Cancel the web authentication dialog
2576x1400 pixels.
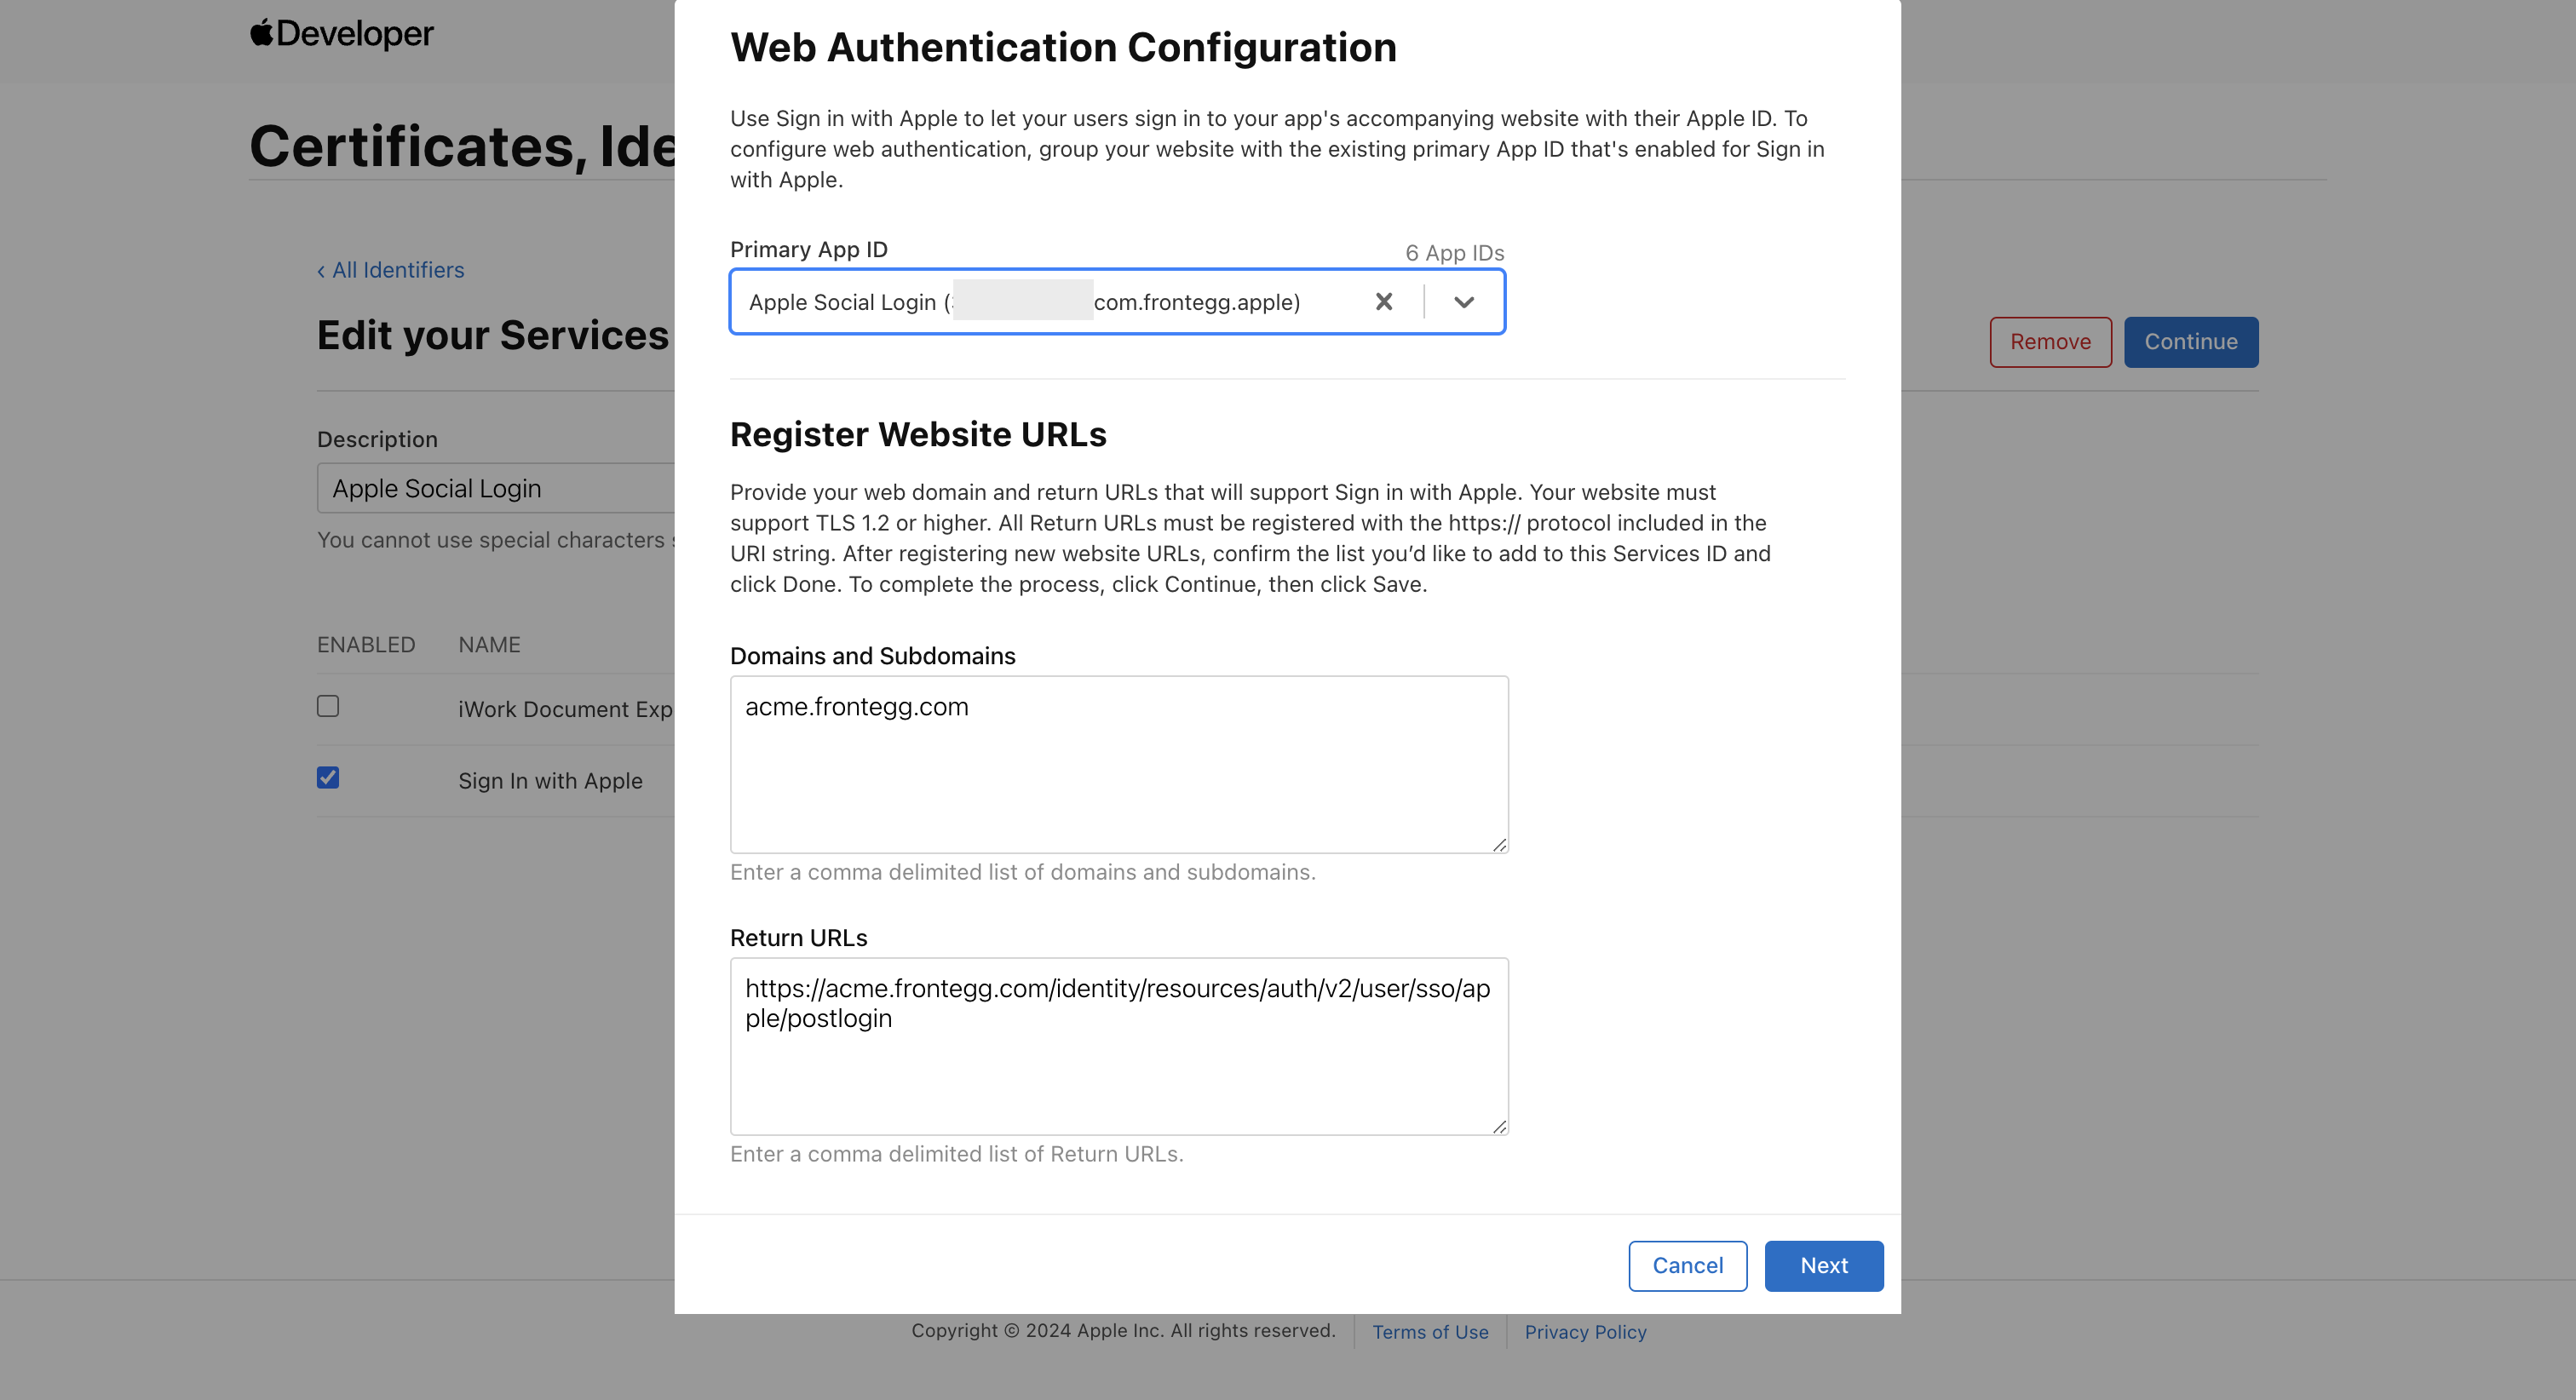tap(1687, 1266)
